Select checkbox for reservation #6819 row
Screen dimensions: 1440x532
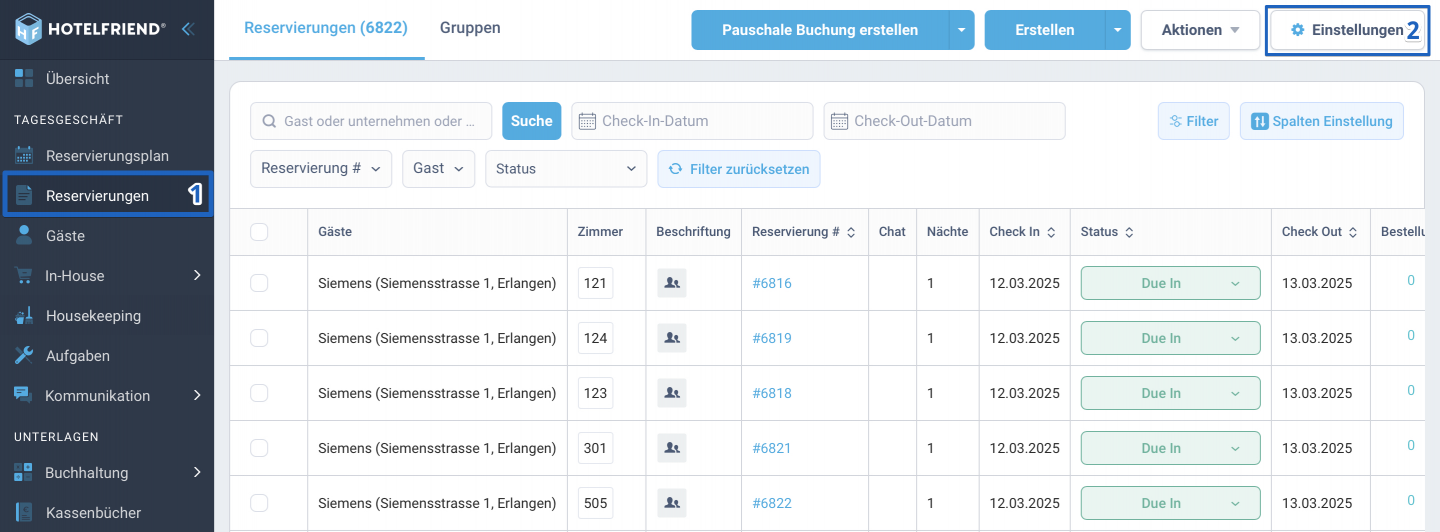259,338
